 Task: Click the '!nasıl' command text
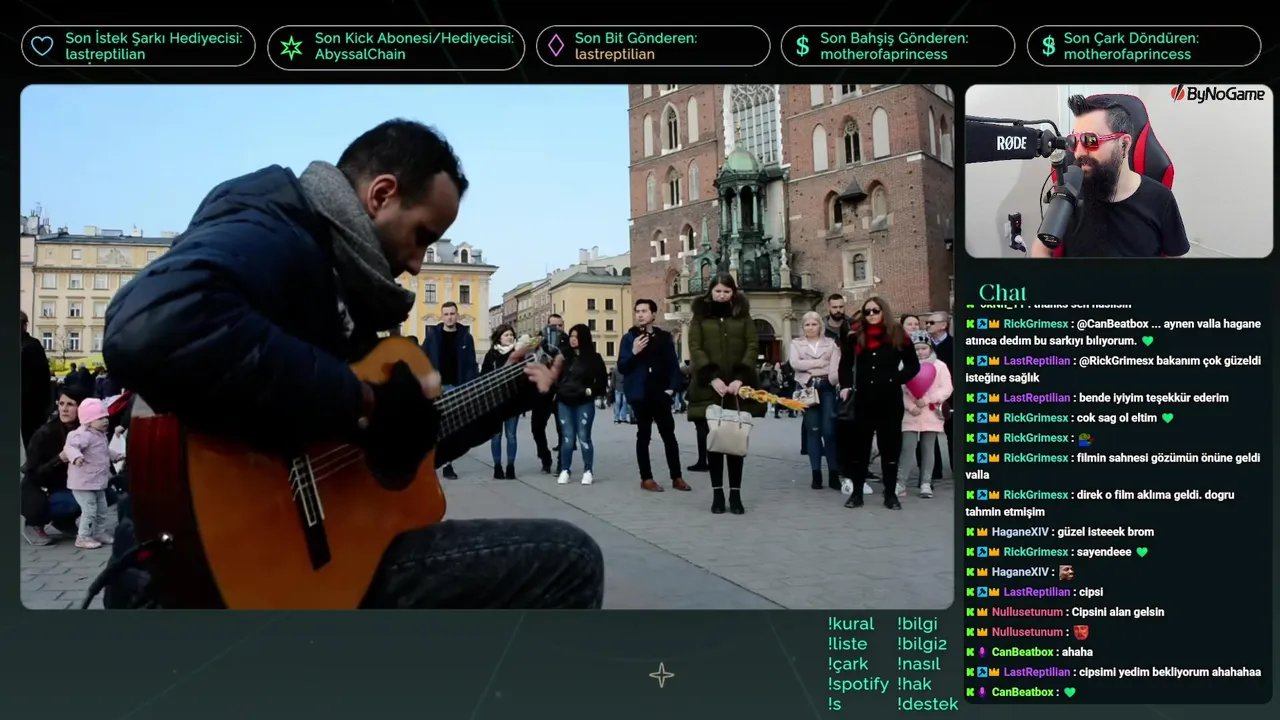point(919,664)
